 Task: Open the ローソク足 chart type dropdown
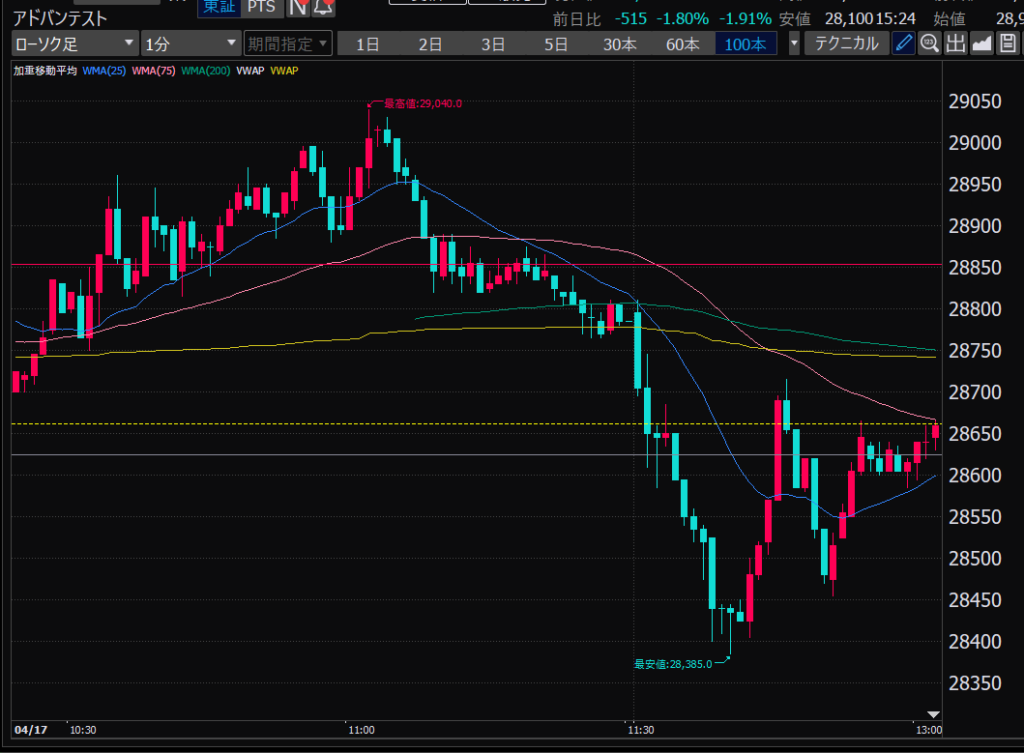pyautogui.click(x=74, y=43)
